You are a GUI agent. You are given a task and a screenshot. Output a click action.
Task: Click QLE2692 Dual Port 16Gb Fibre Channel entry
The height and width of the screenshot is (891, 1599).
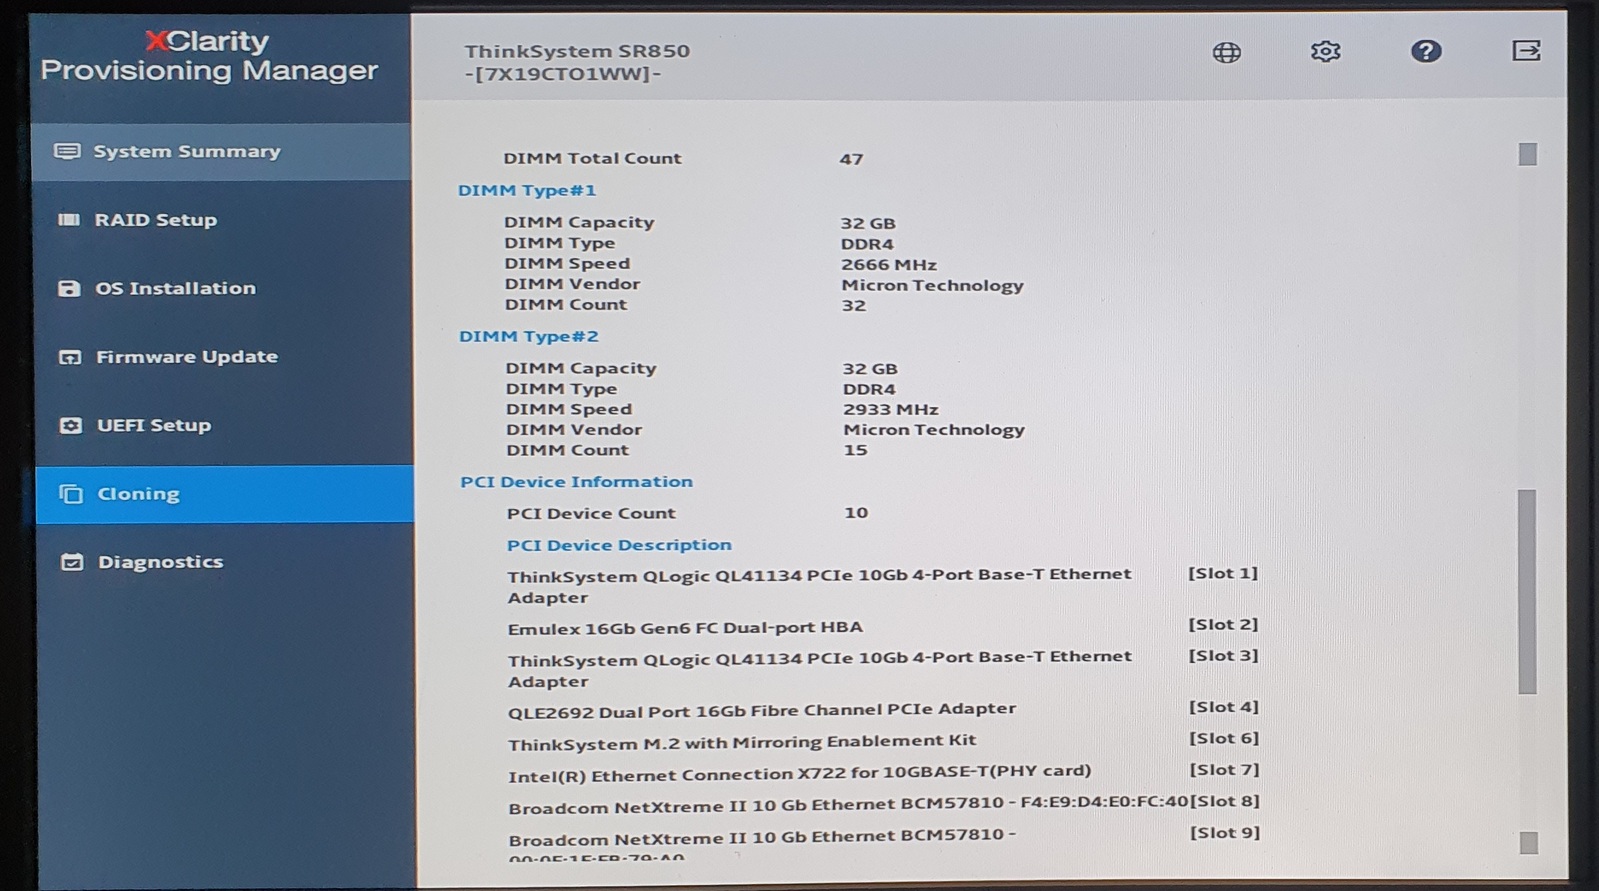click(x=762, y=710)
